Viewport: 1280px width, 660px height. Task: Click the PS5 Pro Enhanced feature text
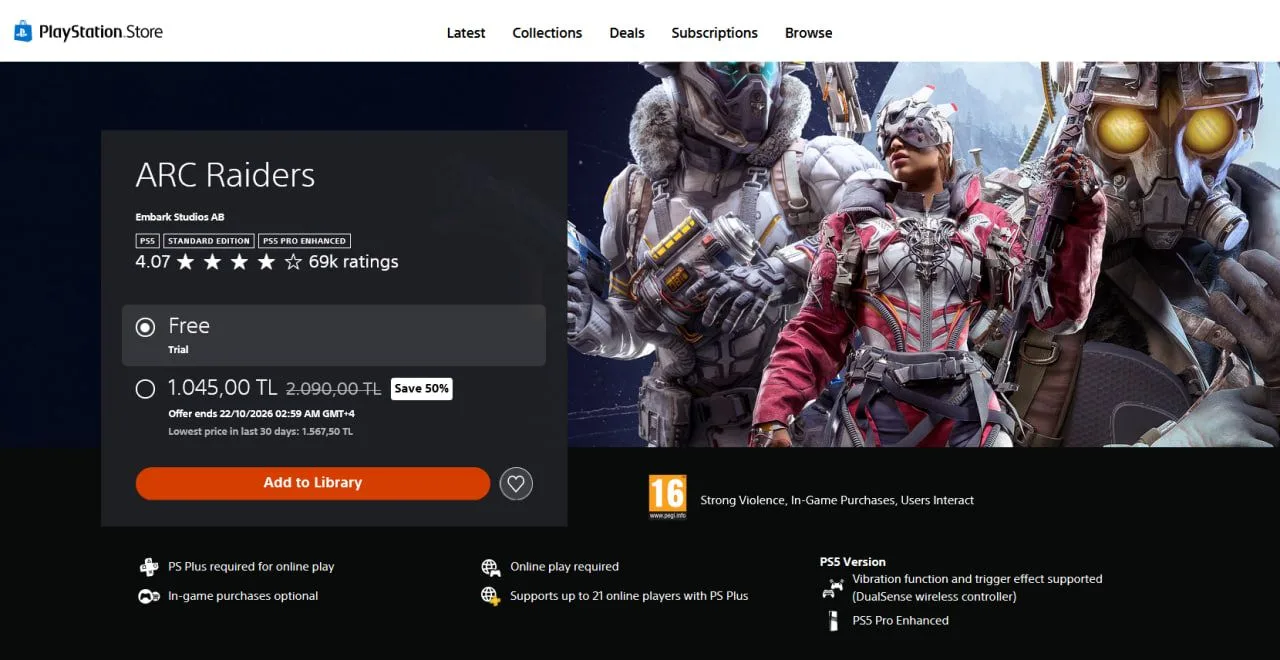tap(900, 621)
